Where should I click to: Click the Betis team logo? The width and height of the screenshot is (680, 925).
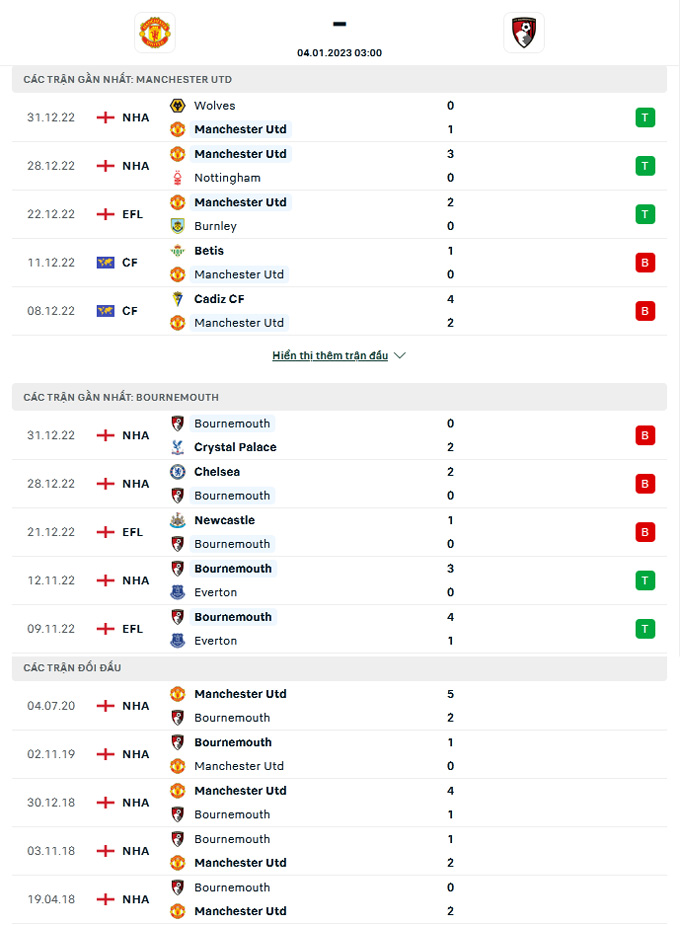(x=177, y=251)
